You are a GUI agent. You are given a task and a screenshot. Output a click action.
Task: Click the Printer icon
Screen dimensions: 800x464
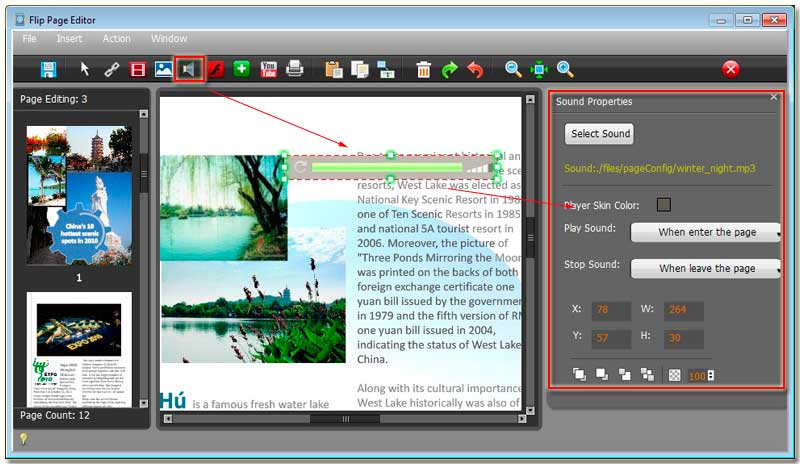(294, 68)
